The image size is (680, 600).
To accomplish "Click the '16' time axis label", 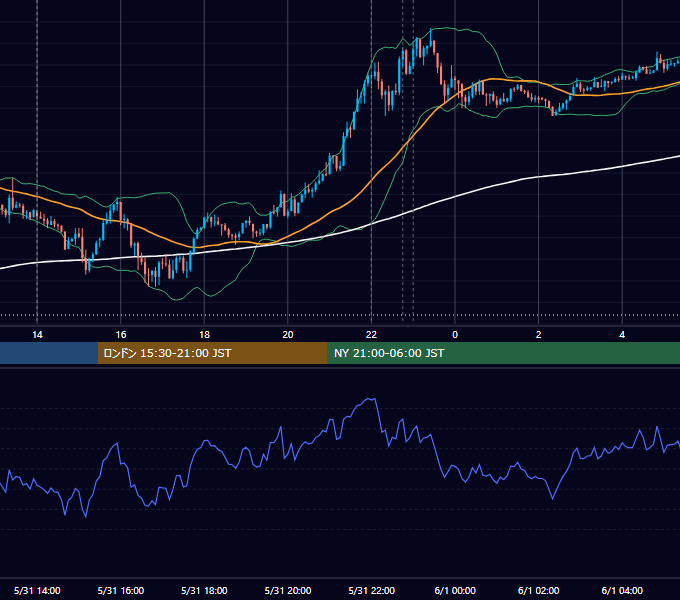I will point(121,335).
